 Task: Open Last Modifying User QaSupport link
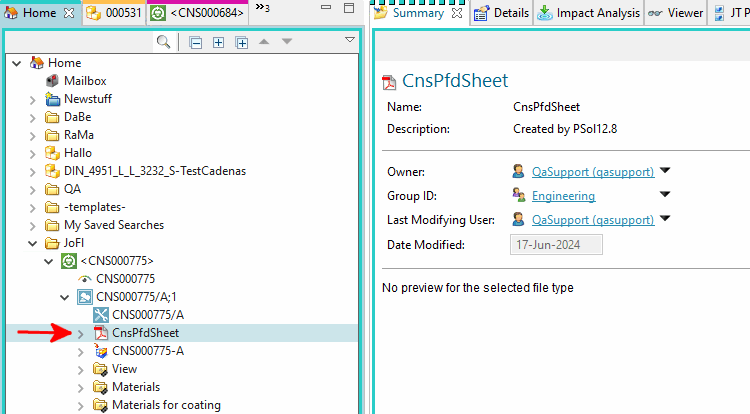(x=593, y=220)
